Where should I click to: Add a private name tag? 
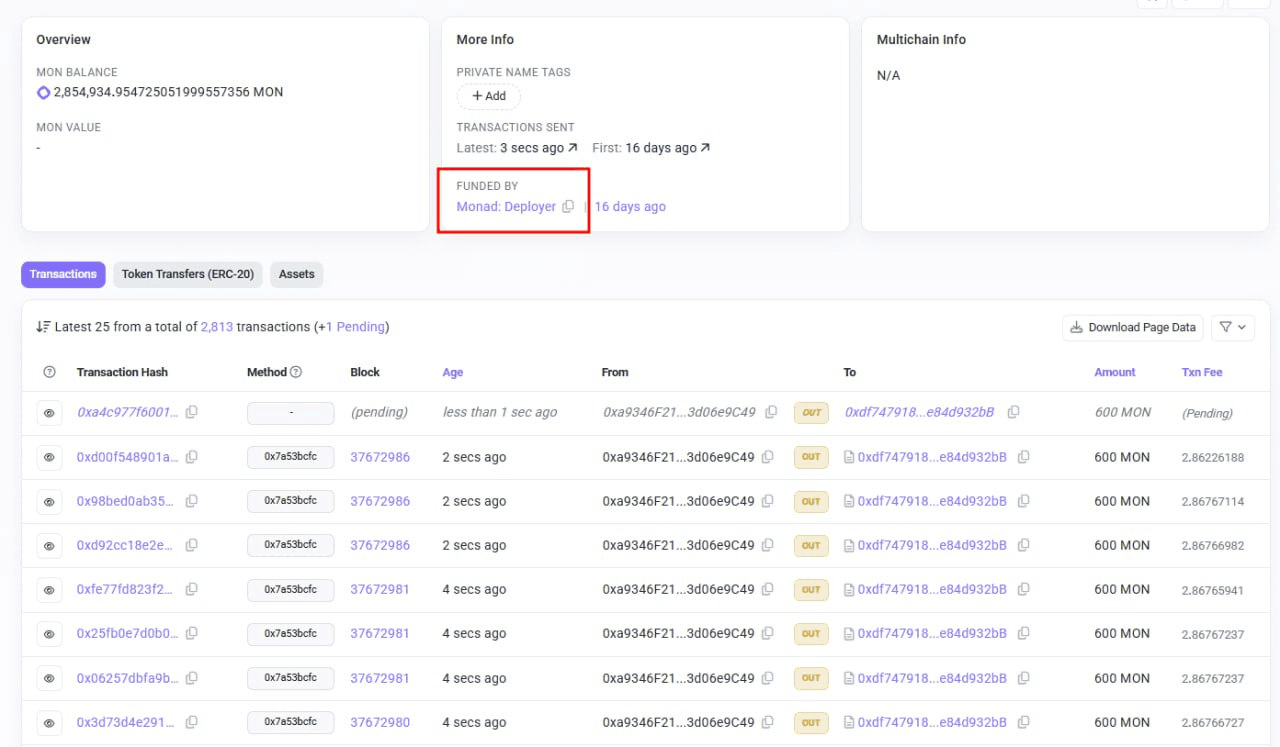point(489,96)
